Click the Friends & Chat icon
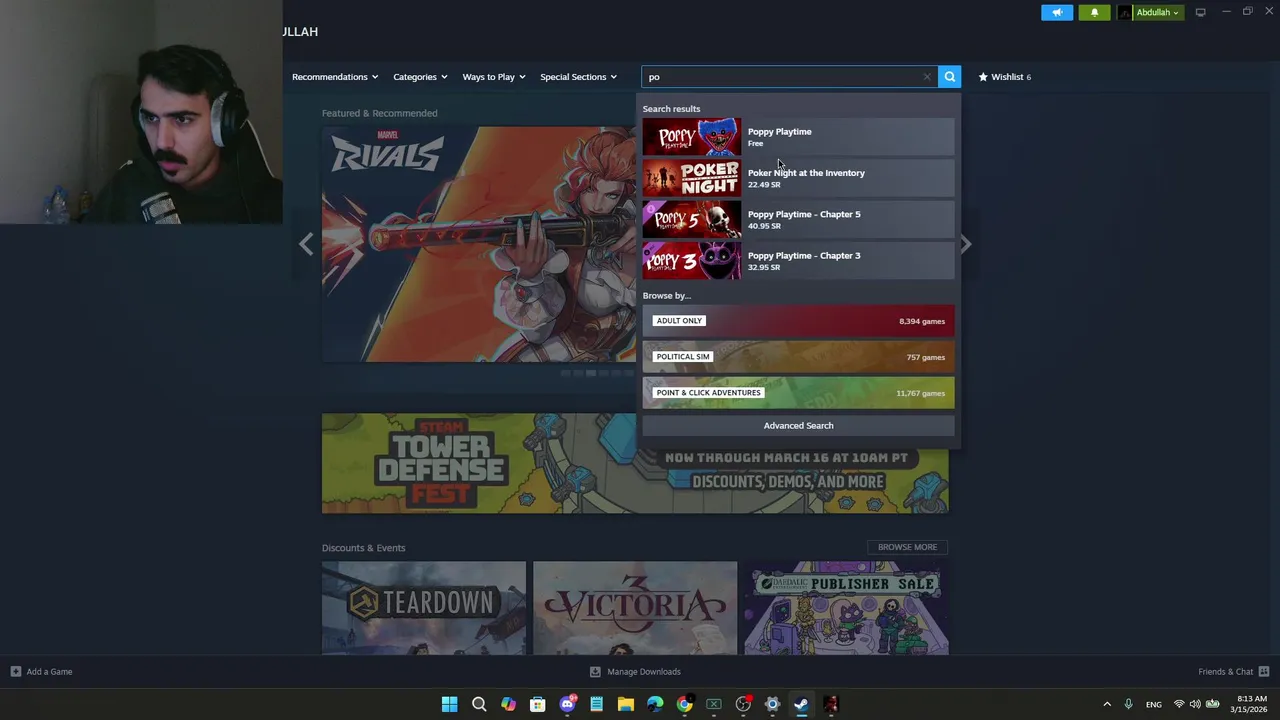 click(x=1264, y=672)
